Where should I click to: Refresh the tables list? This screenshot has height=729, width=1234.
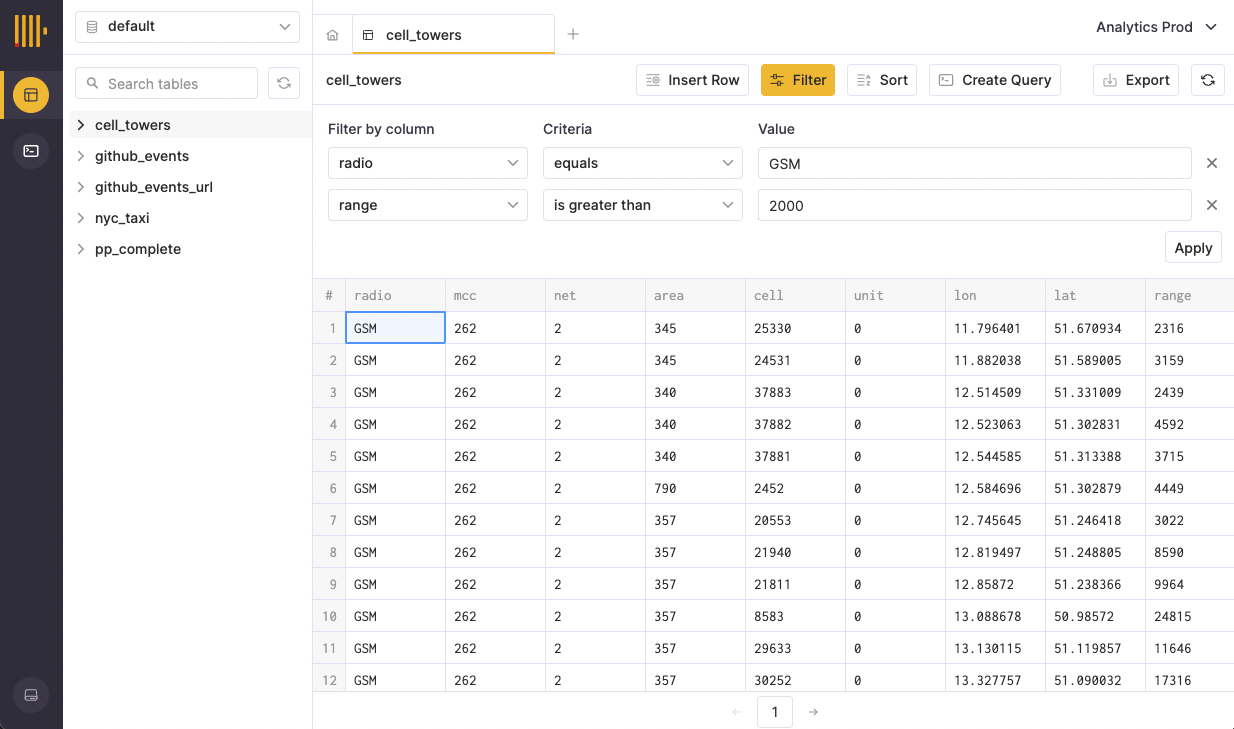[x=284, y=83]
